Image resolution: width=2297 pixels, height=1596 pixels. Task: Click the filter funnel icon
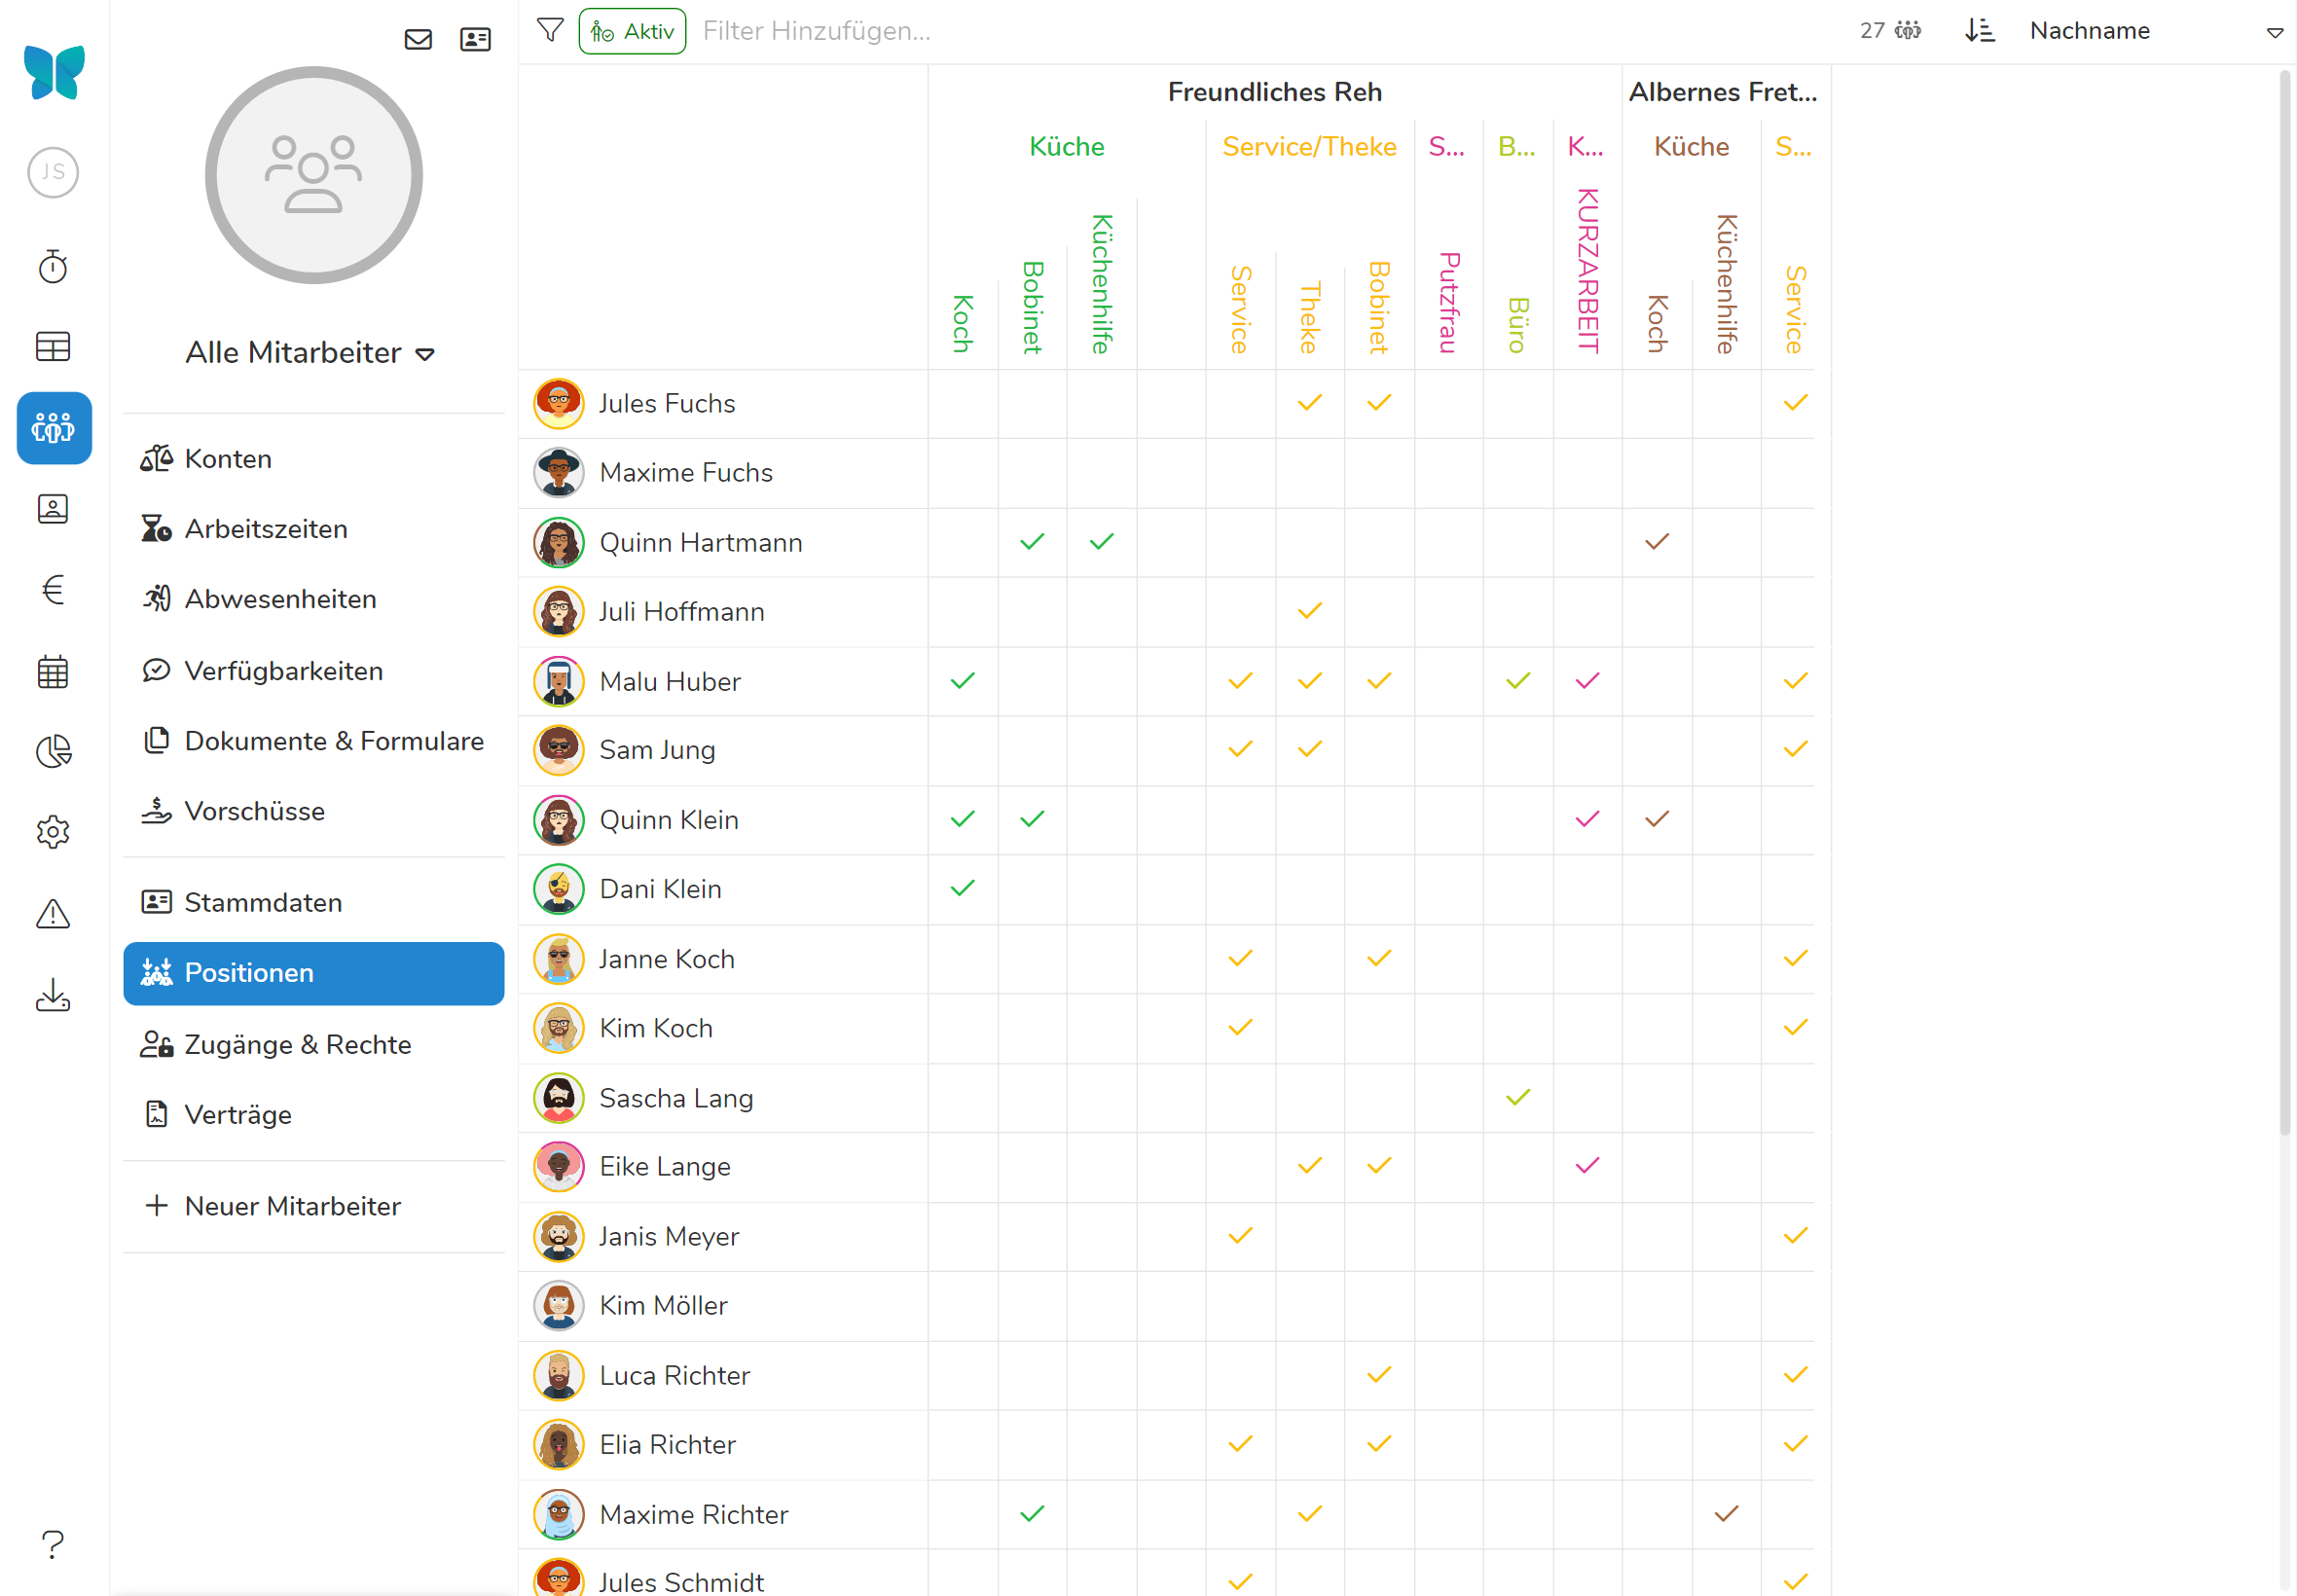[x=549, y=31]
